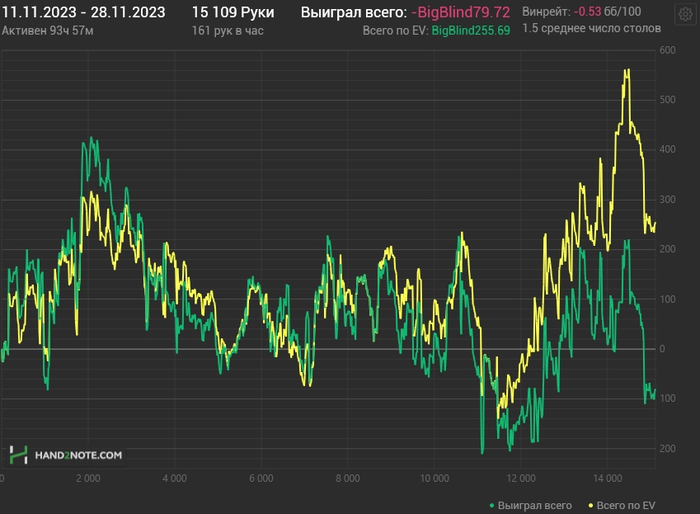
Task: Click the x-axis label '10 000'
Action: 434,478
